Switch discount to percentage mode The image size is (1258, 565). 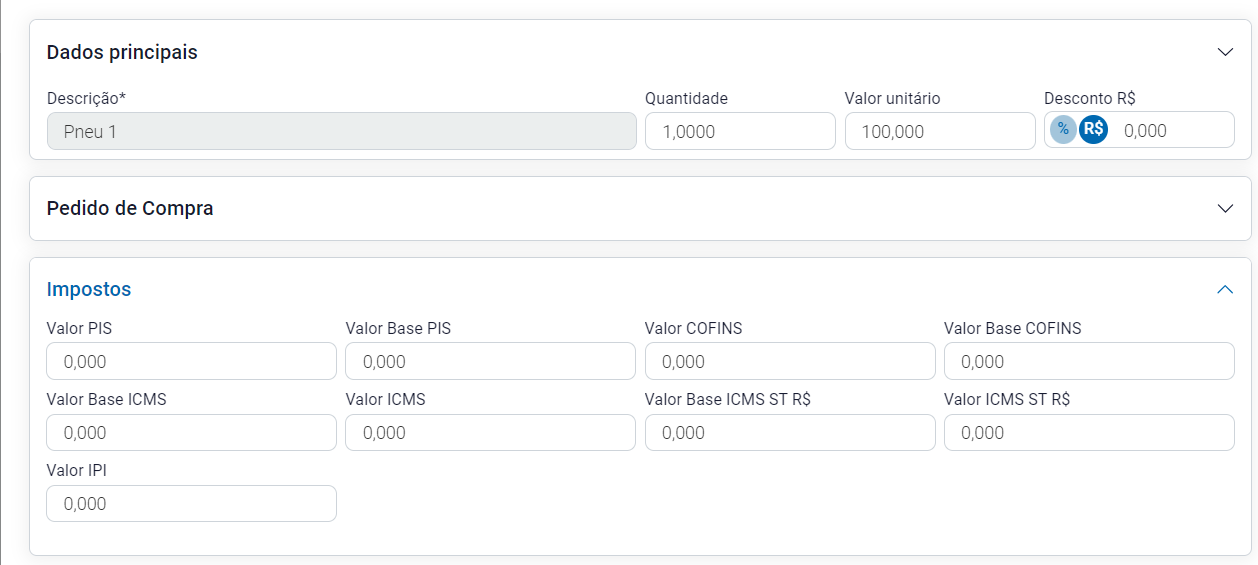(x=1063, y=129)
